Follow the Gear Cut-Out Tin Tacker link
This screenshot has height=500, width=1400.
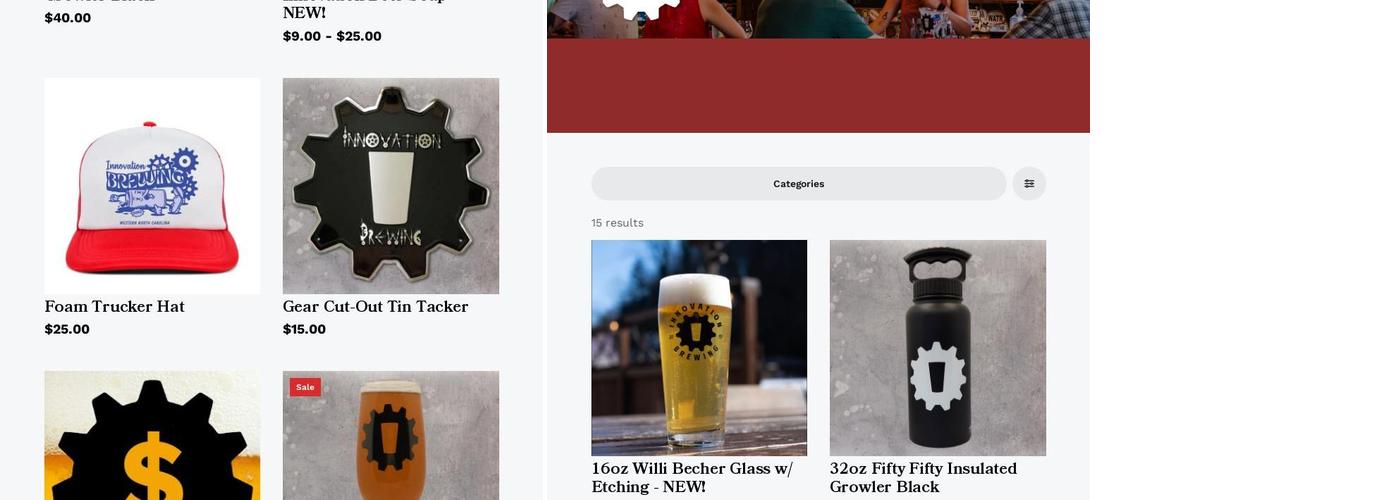(376, 307)
